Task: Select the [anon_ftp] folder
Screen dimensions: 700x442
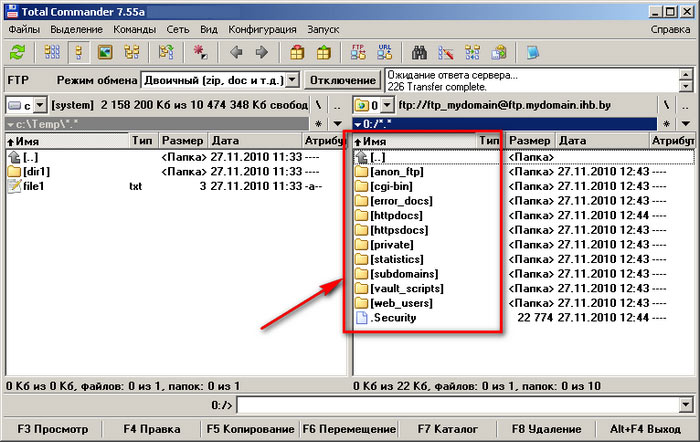Action: click(396, 171)
